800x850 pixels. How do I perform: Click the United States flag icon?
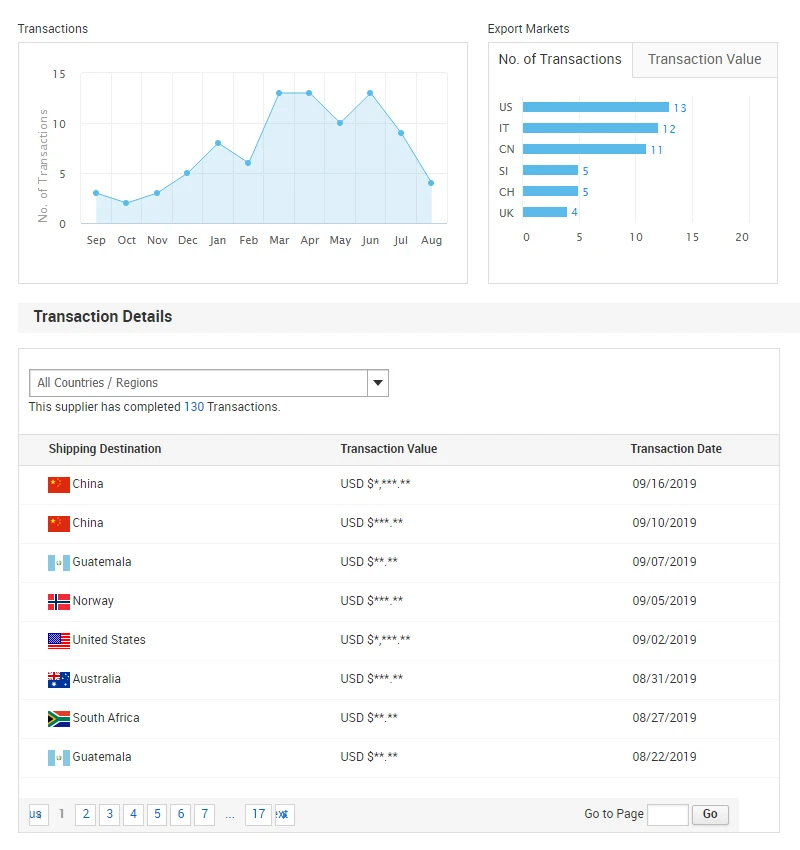click(58, 640)
